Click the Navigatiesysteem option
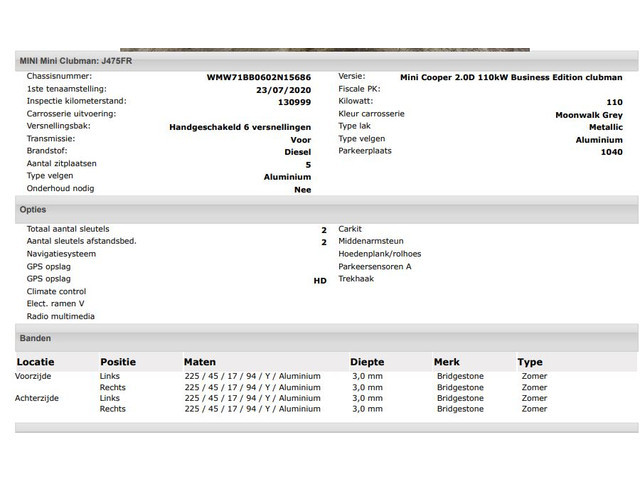The width and height of the screenshot is (640, 480). click(x=61, y=254)
